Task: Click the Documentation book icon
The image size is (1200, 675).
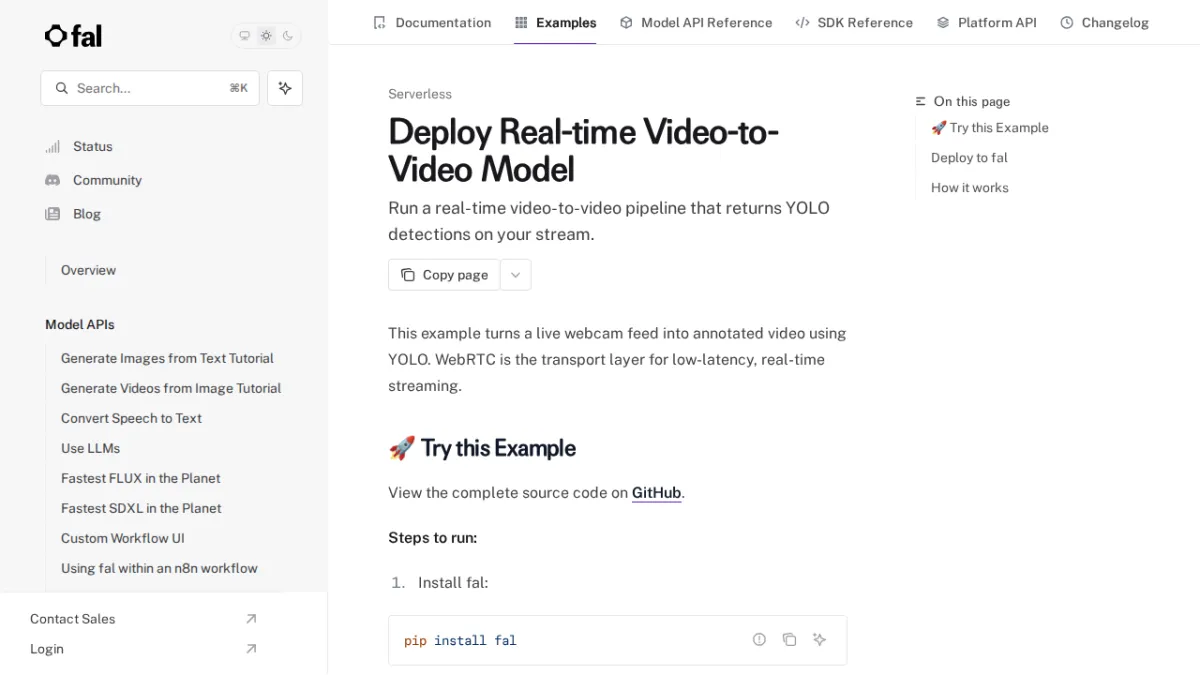Action: coord(379,22)
